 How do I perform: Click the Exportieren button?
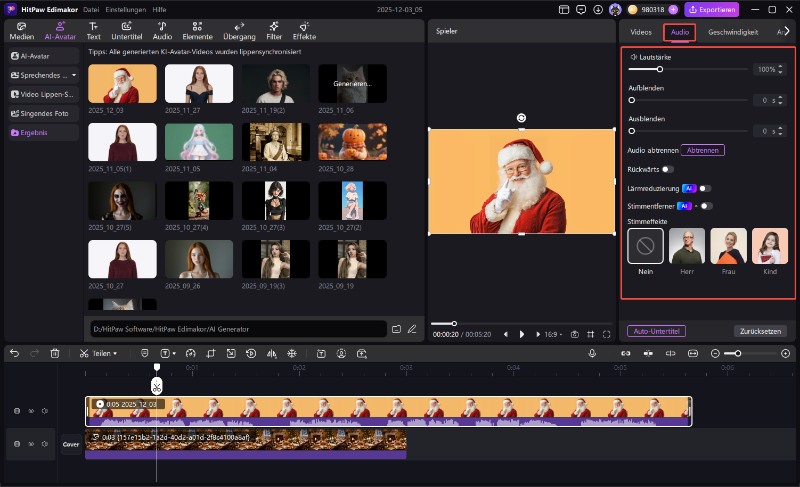pos(711,10)
